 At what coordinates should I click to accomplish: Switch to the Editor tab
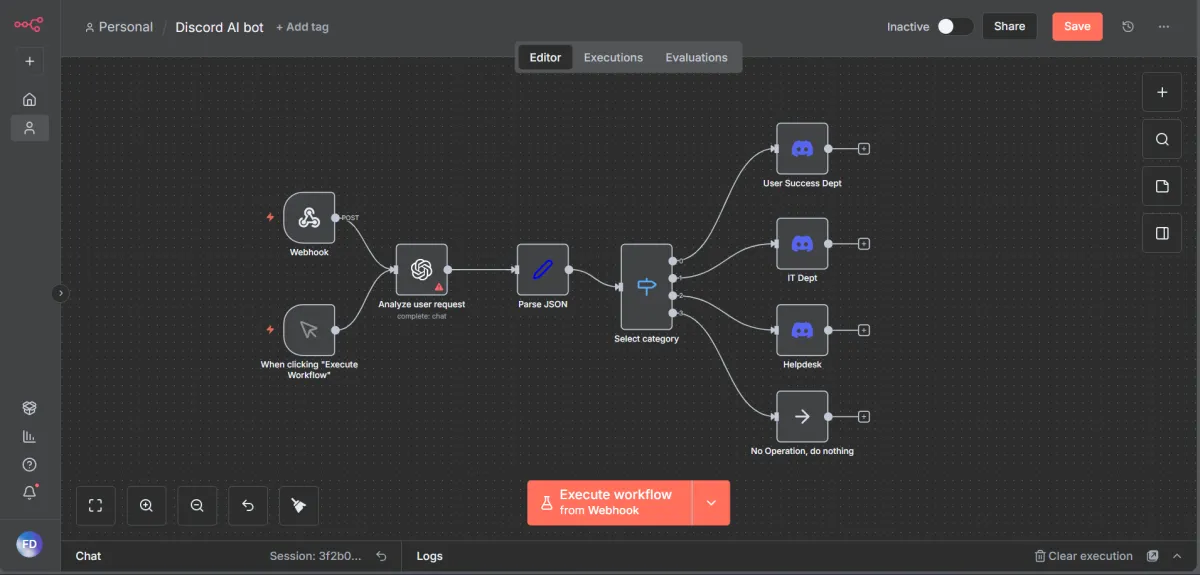point(545,57)
